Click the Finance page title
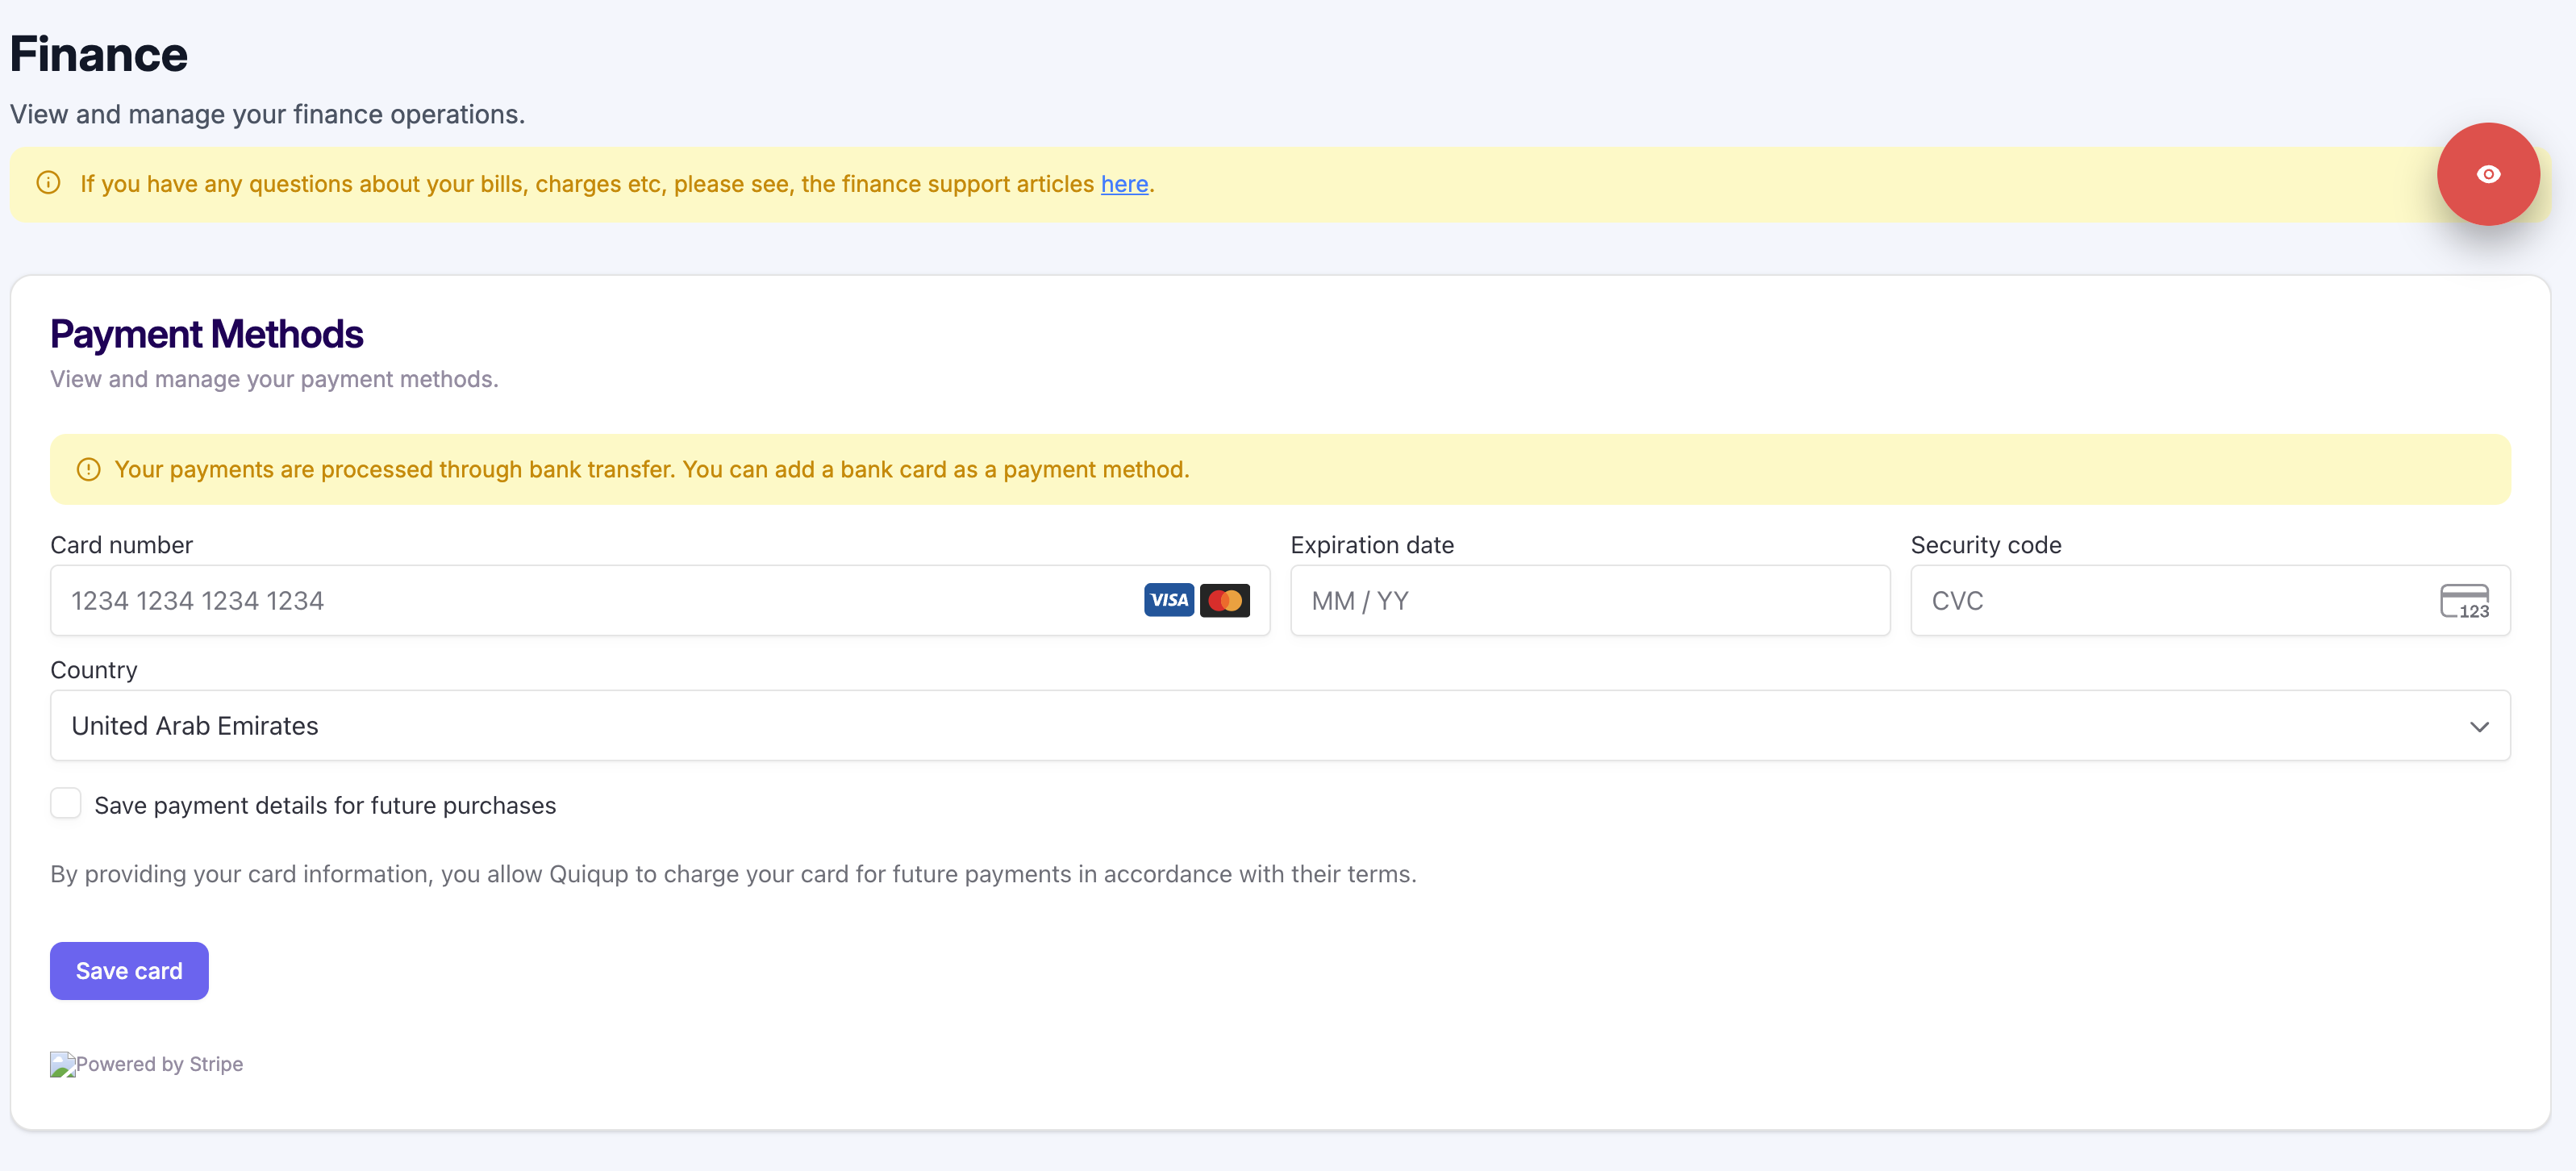Image resolution: width=2576 pixels, height=1171 pixels. pos(98,54)
